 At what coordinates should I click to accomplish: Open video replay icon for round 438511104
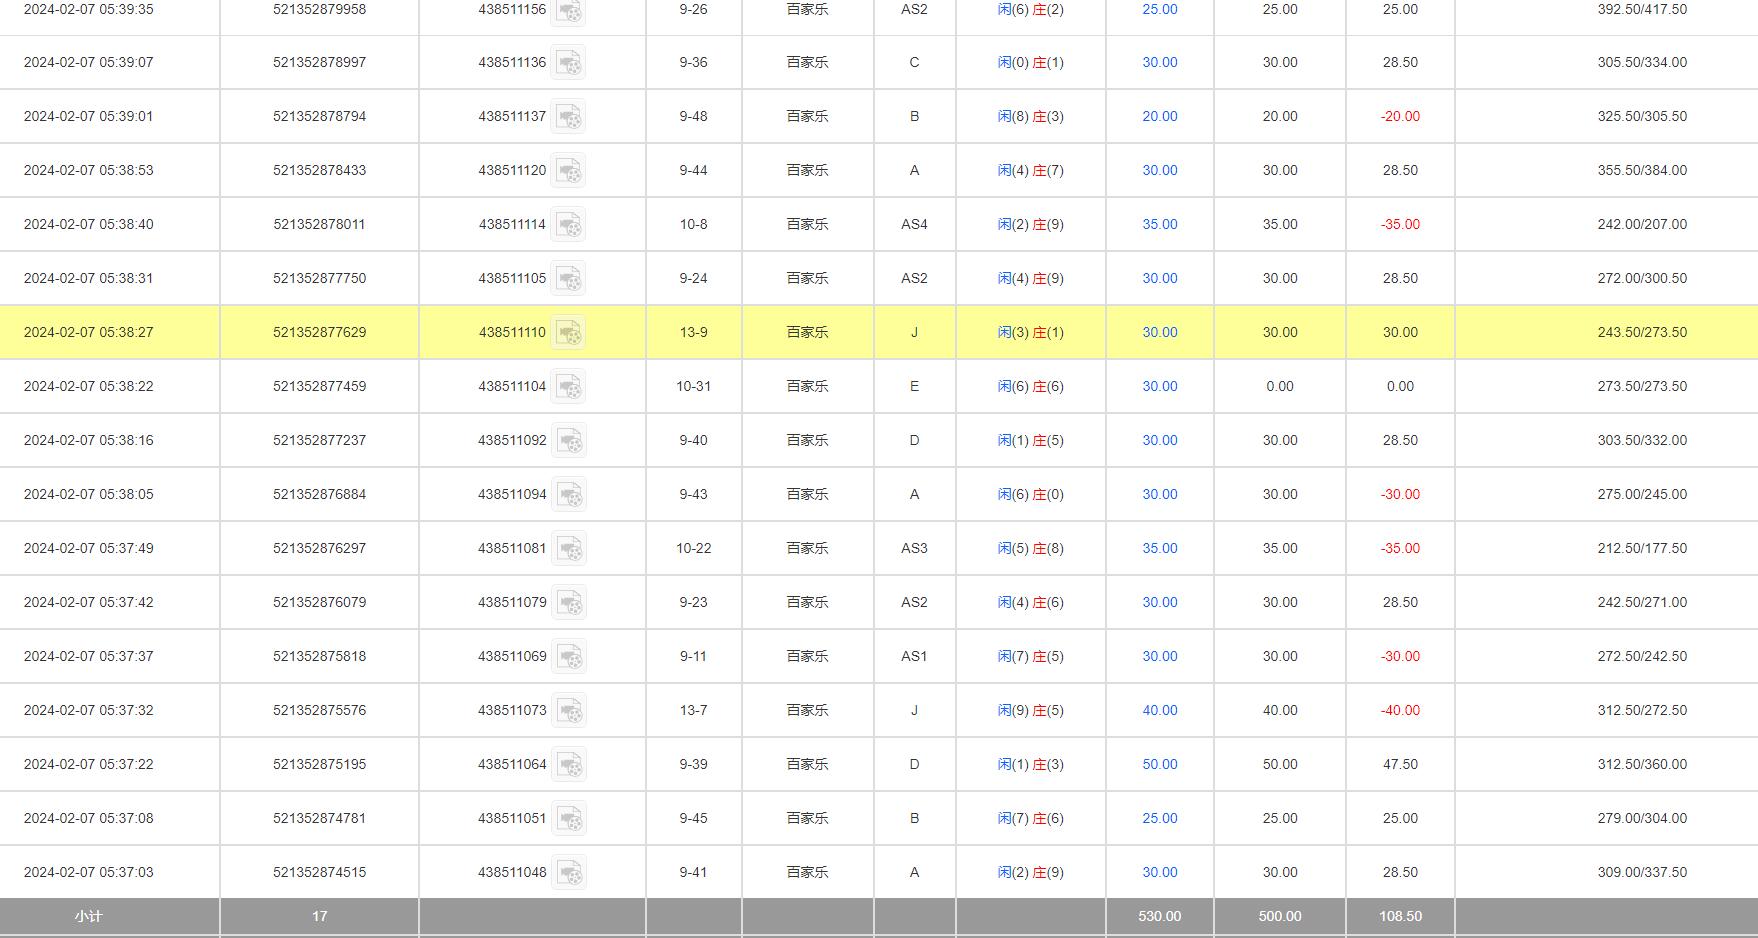point(569,386)
